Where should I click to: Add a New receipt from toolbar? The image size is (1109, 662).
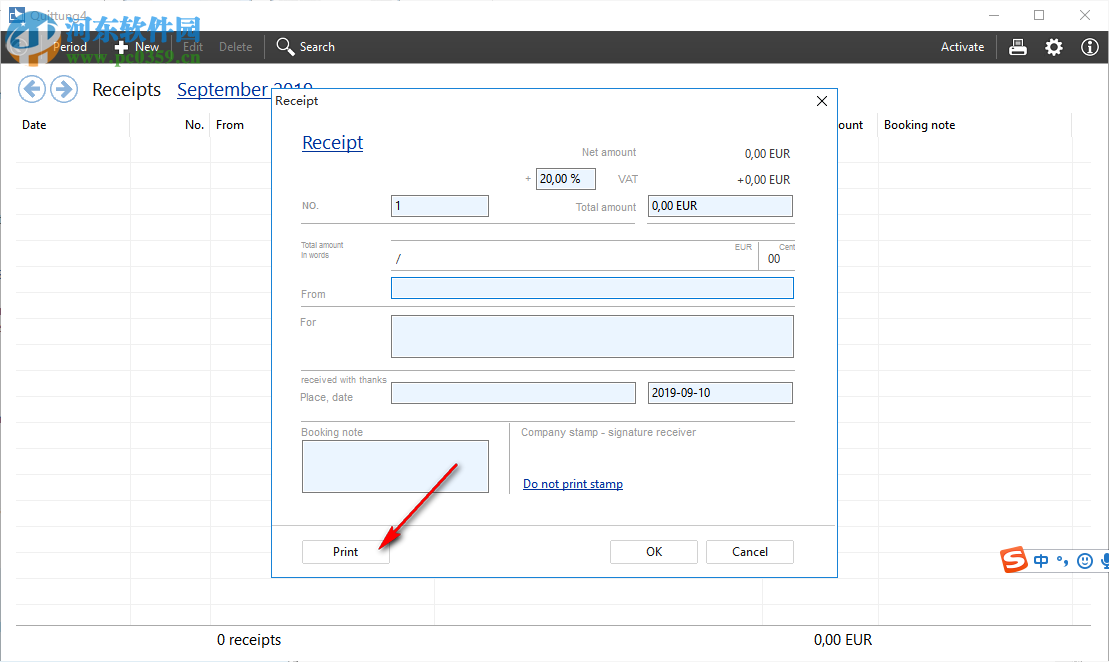pyautogui.click(x=136, y=47)
